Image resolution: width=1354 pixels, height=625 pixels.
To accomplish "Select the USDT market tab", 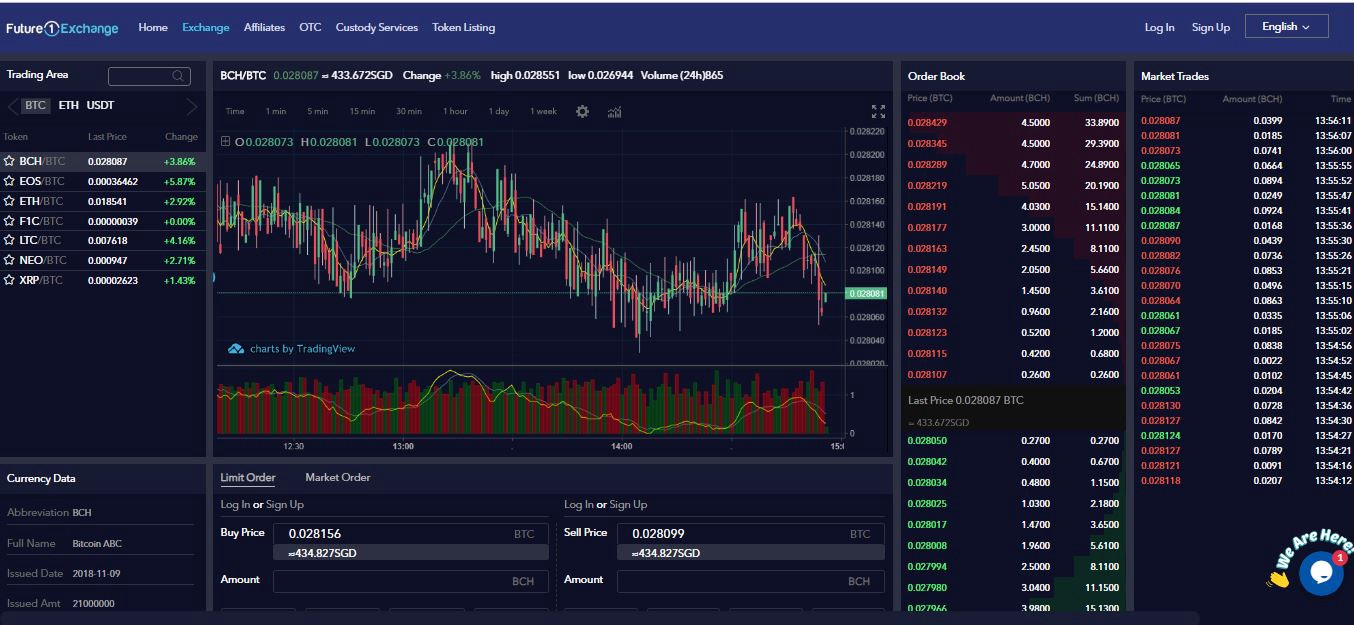I will click(x=100, y=105).
